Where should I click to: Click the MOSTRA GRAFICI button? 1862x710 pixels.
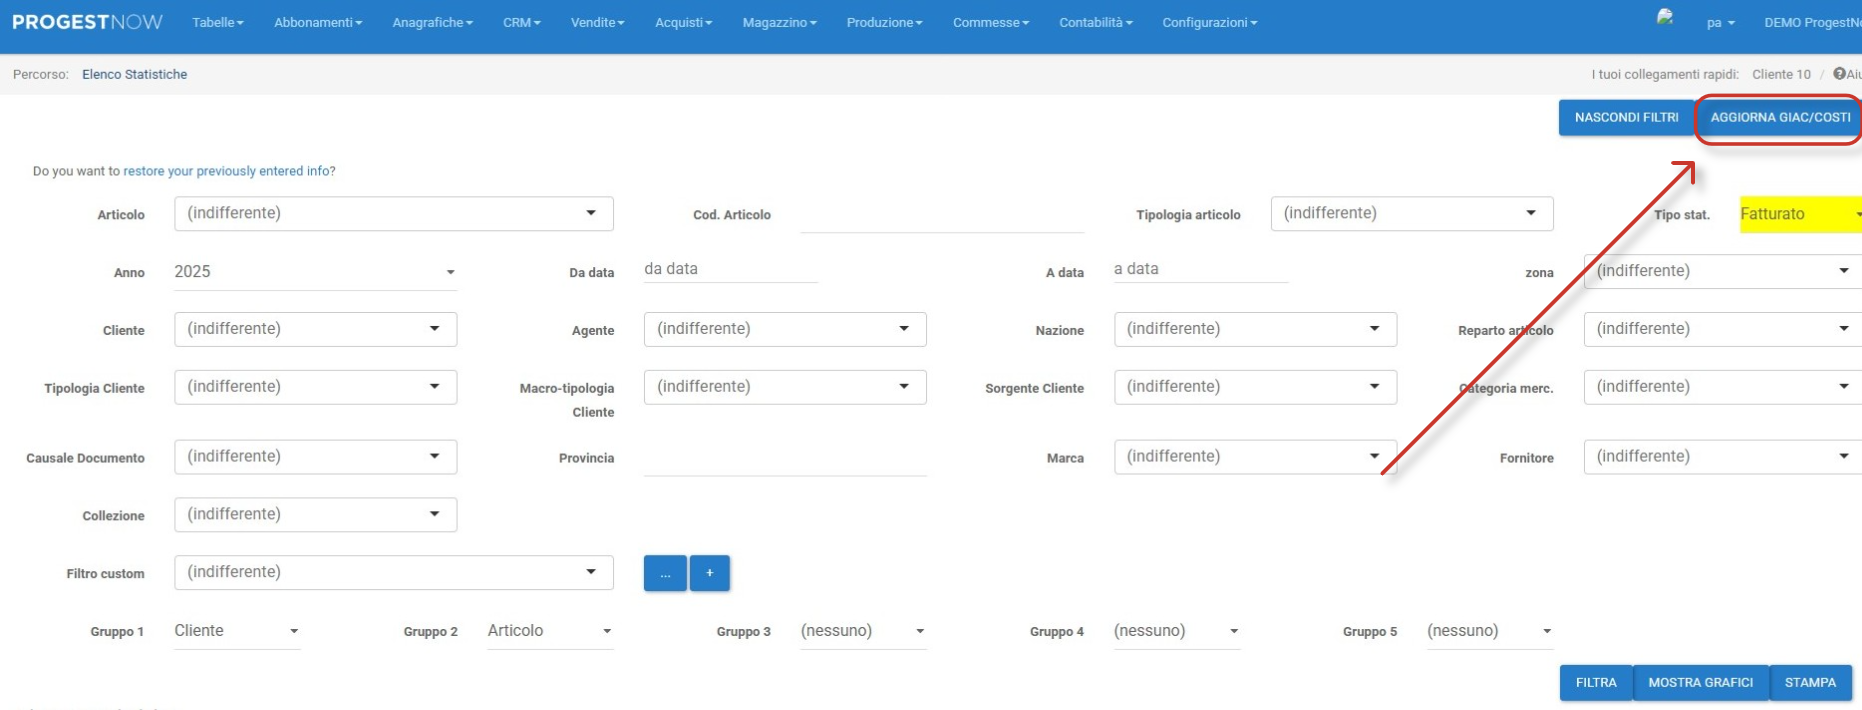click(x=1700, y=683)
